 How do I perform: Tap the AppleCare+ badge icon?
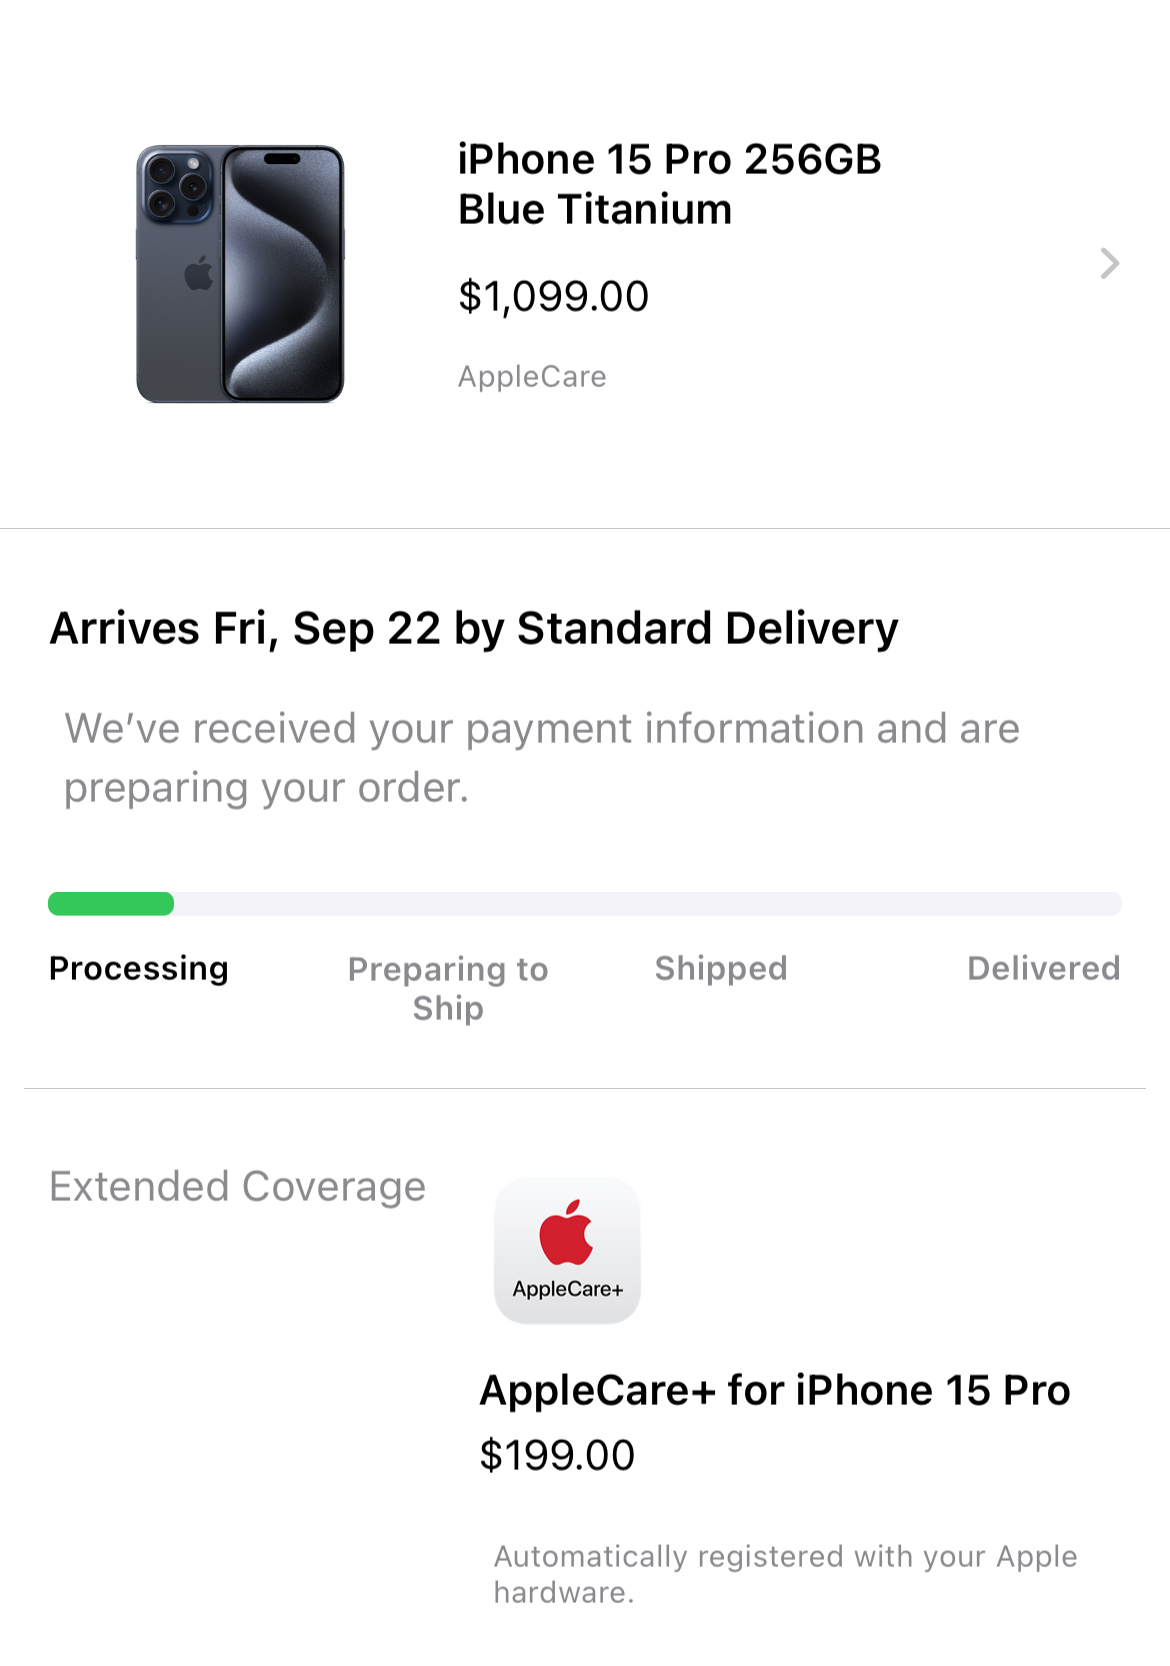(x=567, y=1251)
